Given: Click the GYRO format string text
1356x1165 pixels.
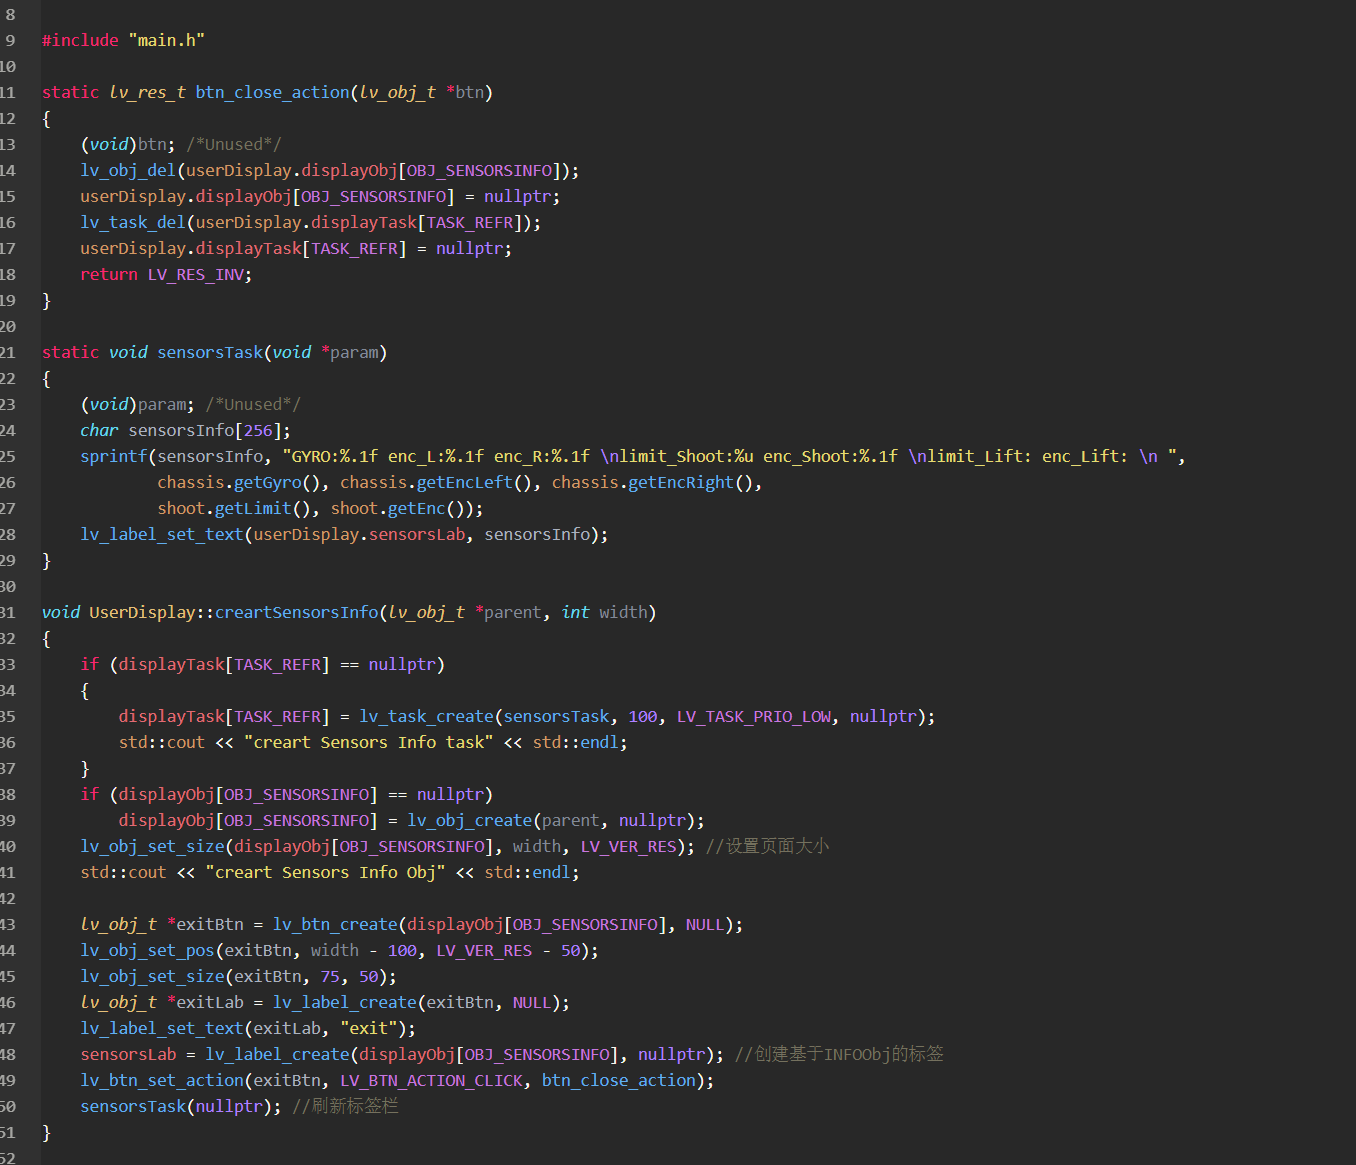Looking at the screenshot, I should tap(730, 456).
